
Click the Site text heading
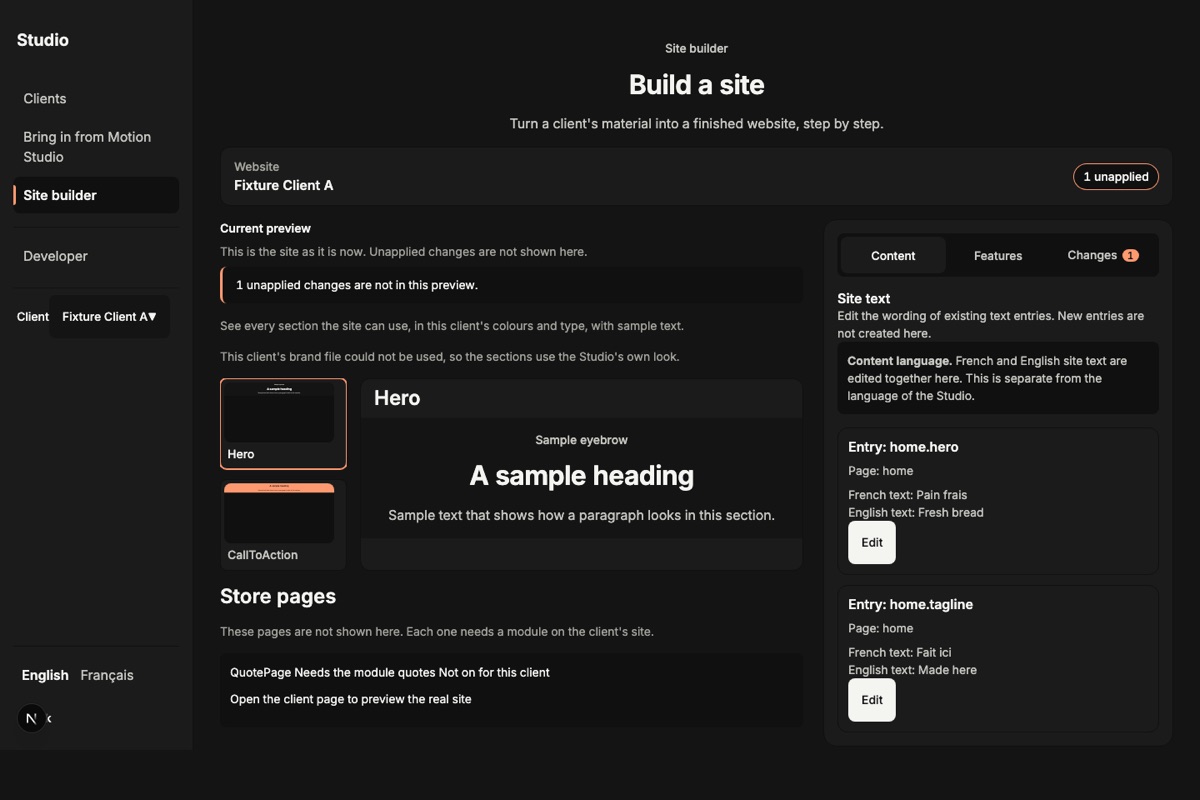tap(864, 298)
